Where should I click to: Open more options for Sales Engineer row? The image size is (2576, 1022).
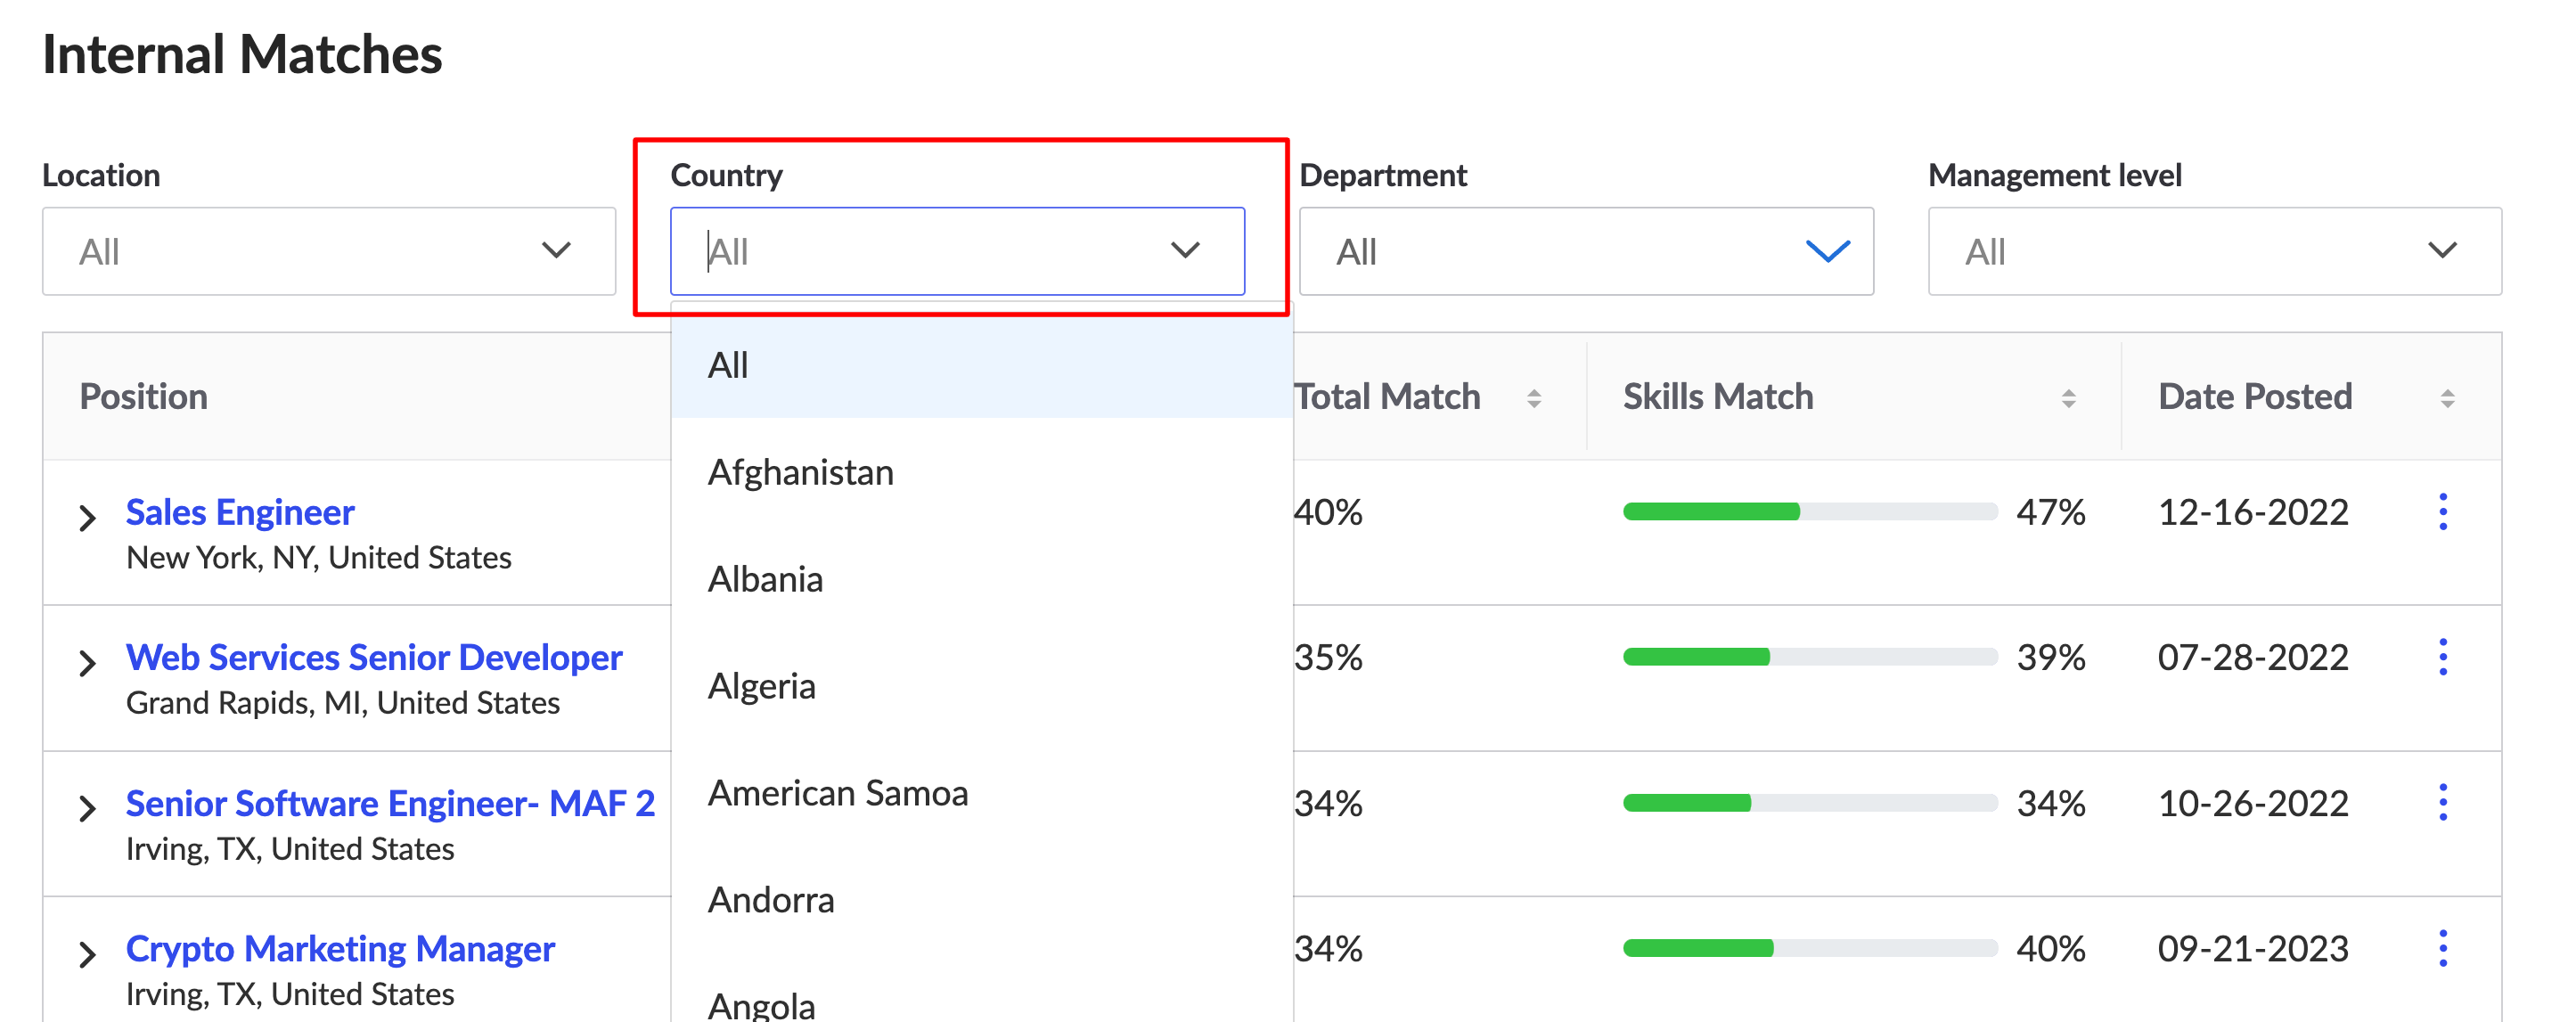(x=2442, y=512)
